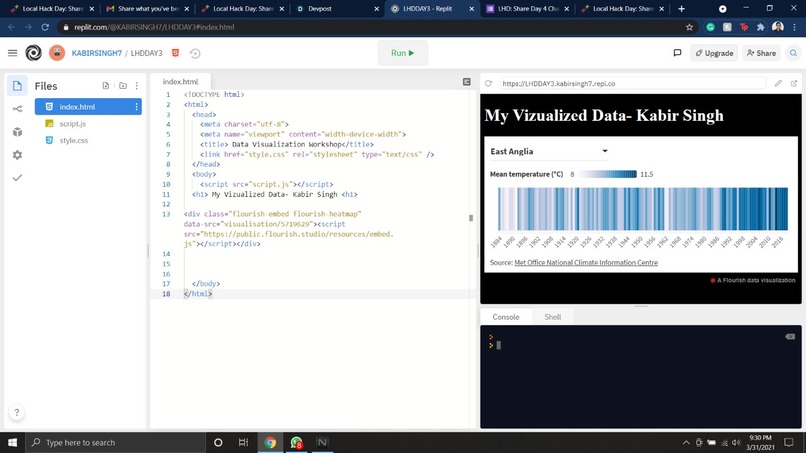Click the editor vertical scrollbar handle
Viewport: 806px width, 453px height.
(471, 218)
